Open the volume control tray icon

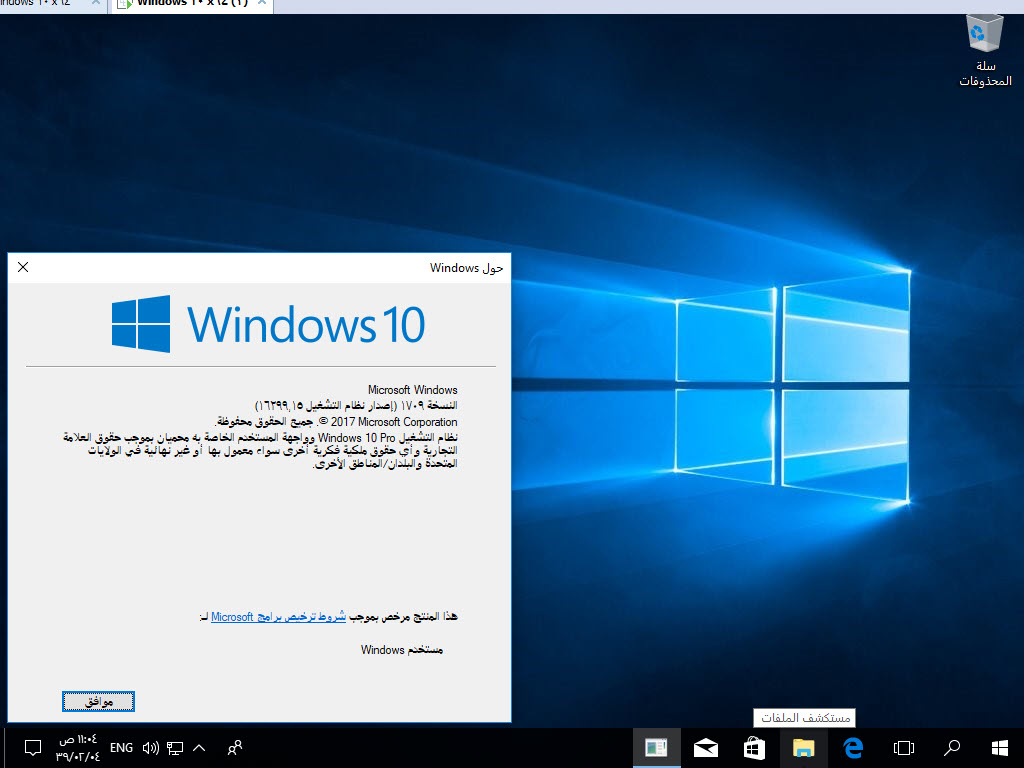151,748
